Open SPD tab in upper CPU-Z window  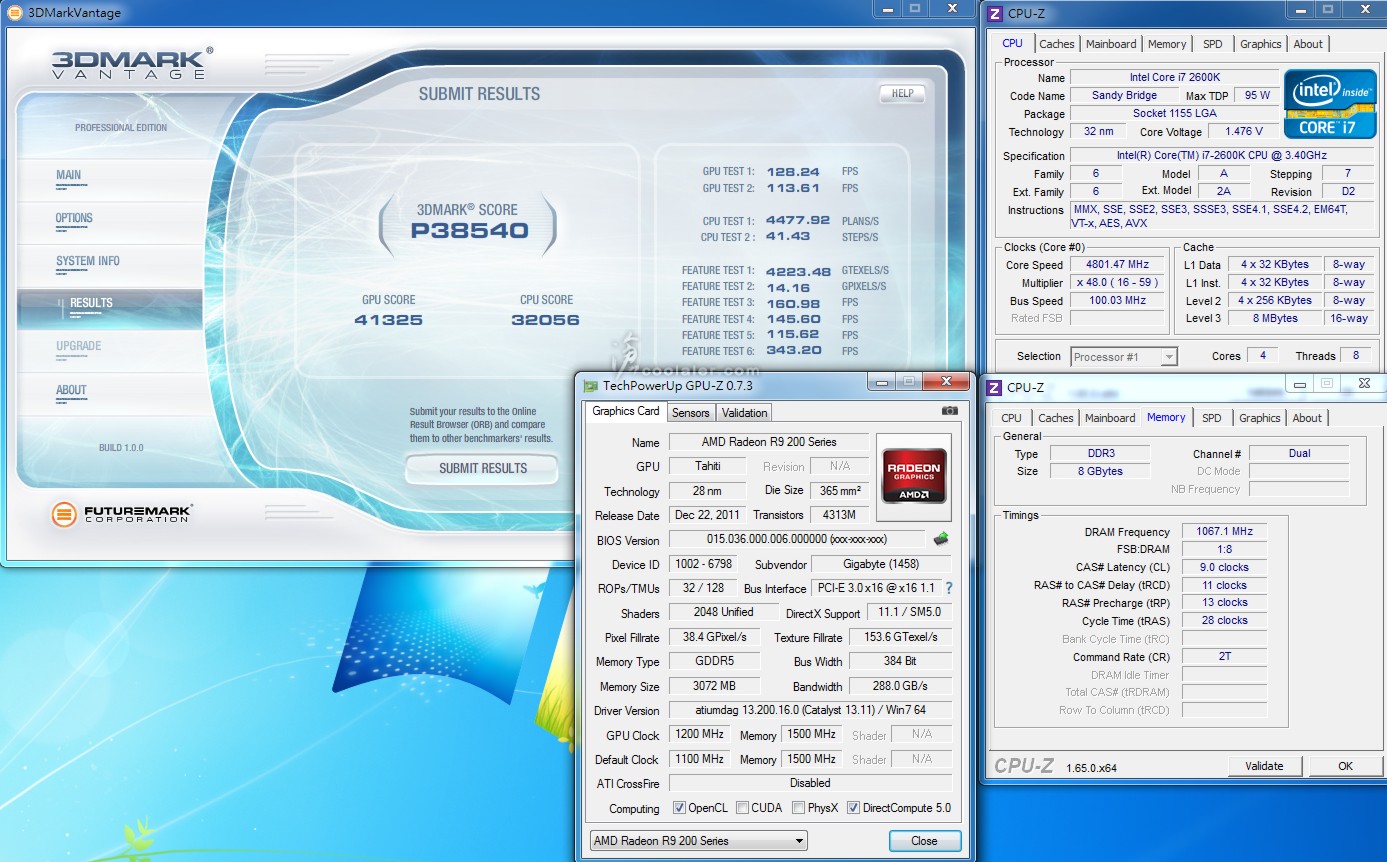[x=1212, y=44]
